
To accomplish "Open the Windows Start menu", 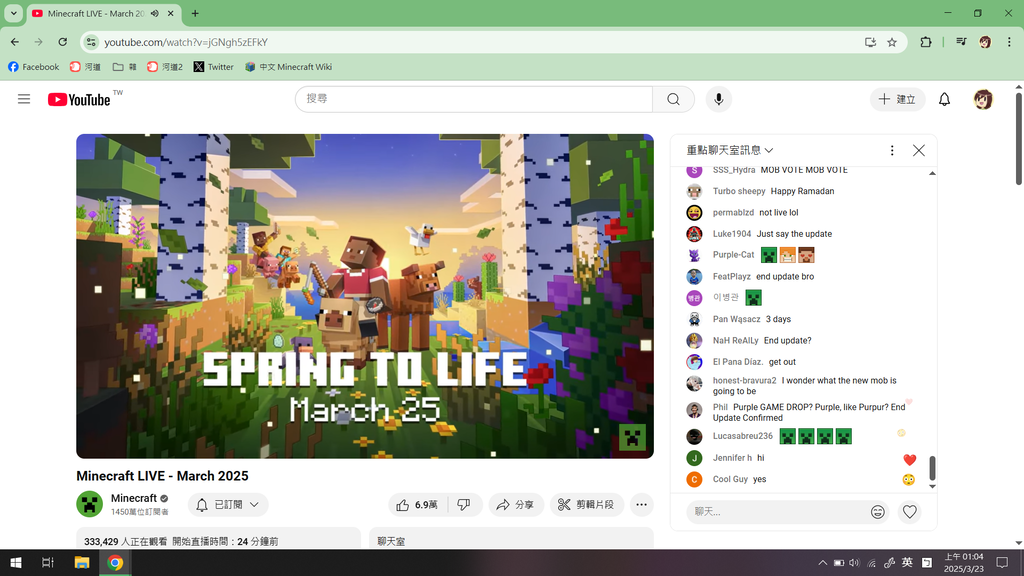I will click(16, 563).
